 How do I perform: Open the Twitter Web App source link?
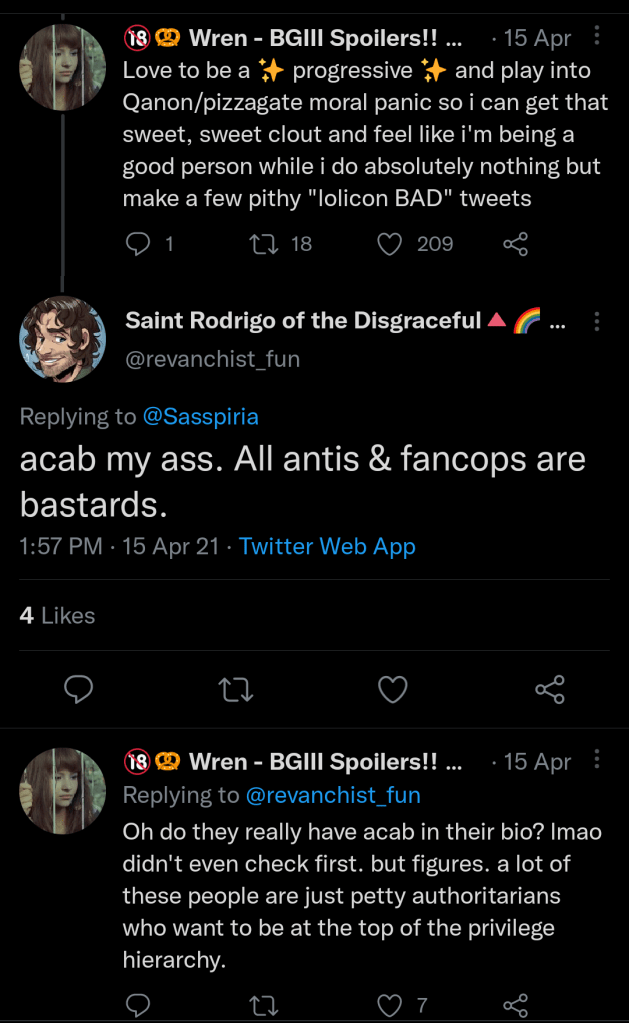pos(327,546)
